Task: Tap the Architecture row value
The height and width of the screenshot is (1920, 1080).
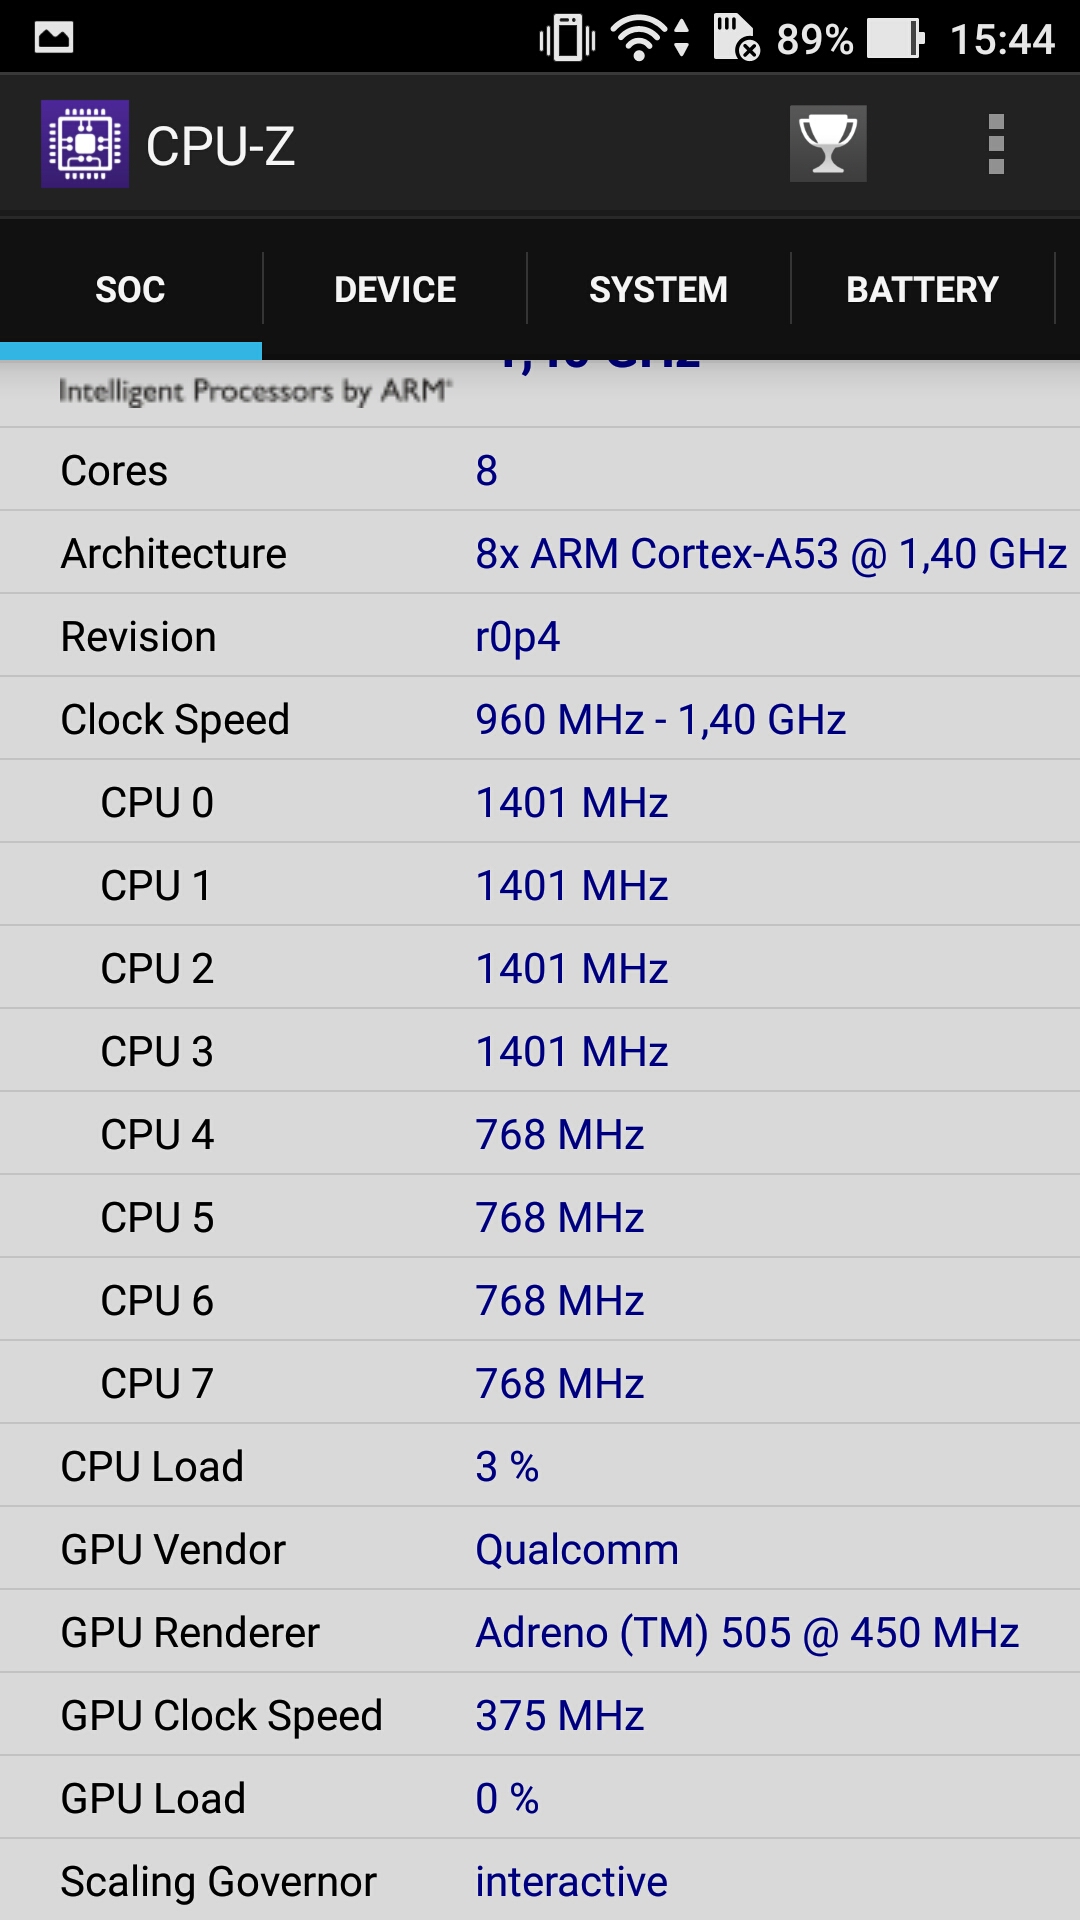Action: coord(771,554)
